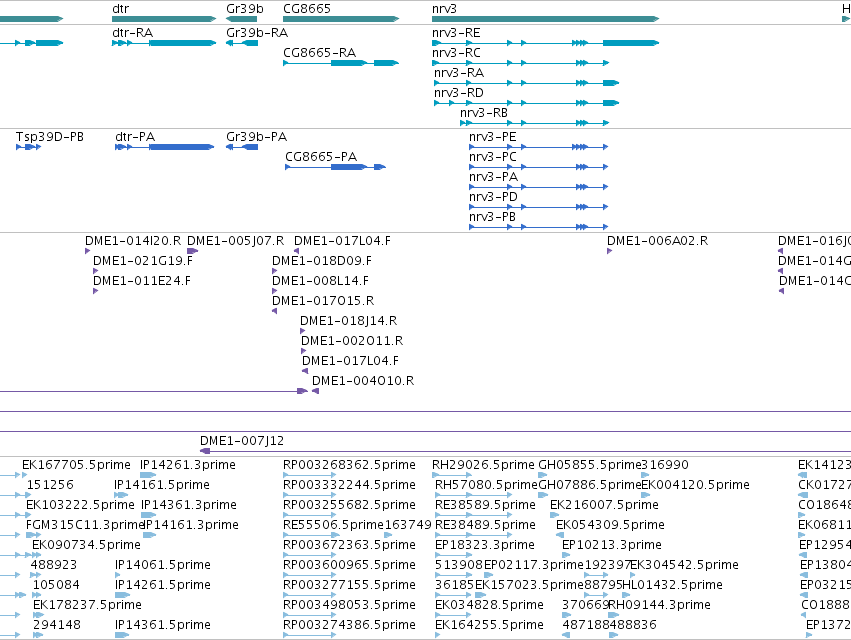Select the nrv3-RC transcript label
This screenshot has width=851, height=640.
tap(456, 53)
